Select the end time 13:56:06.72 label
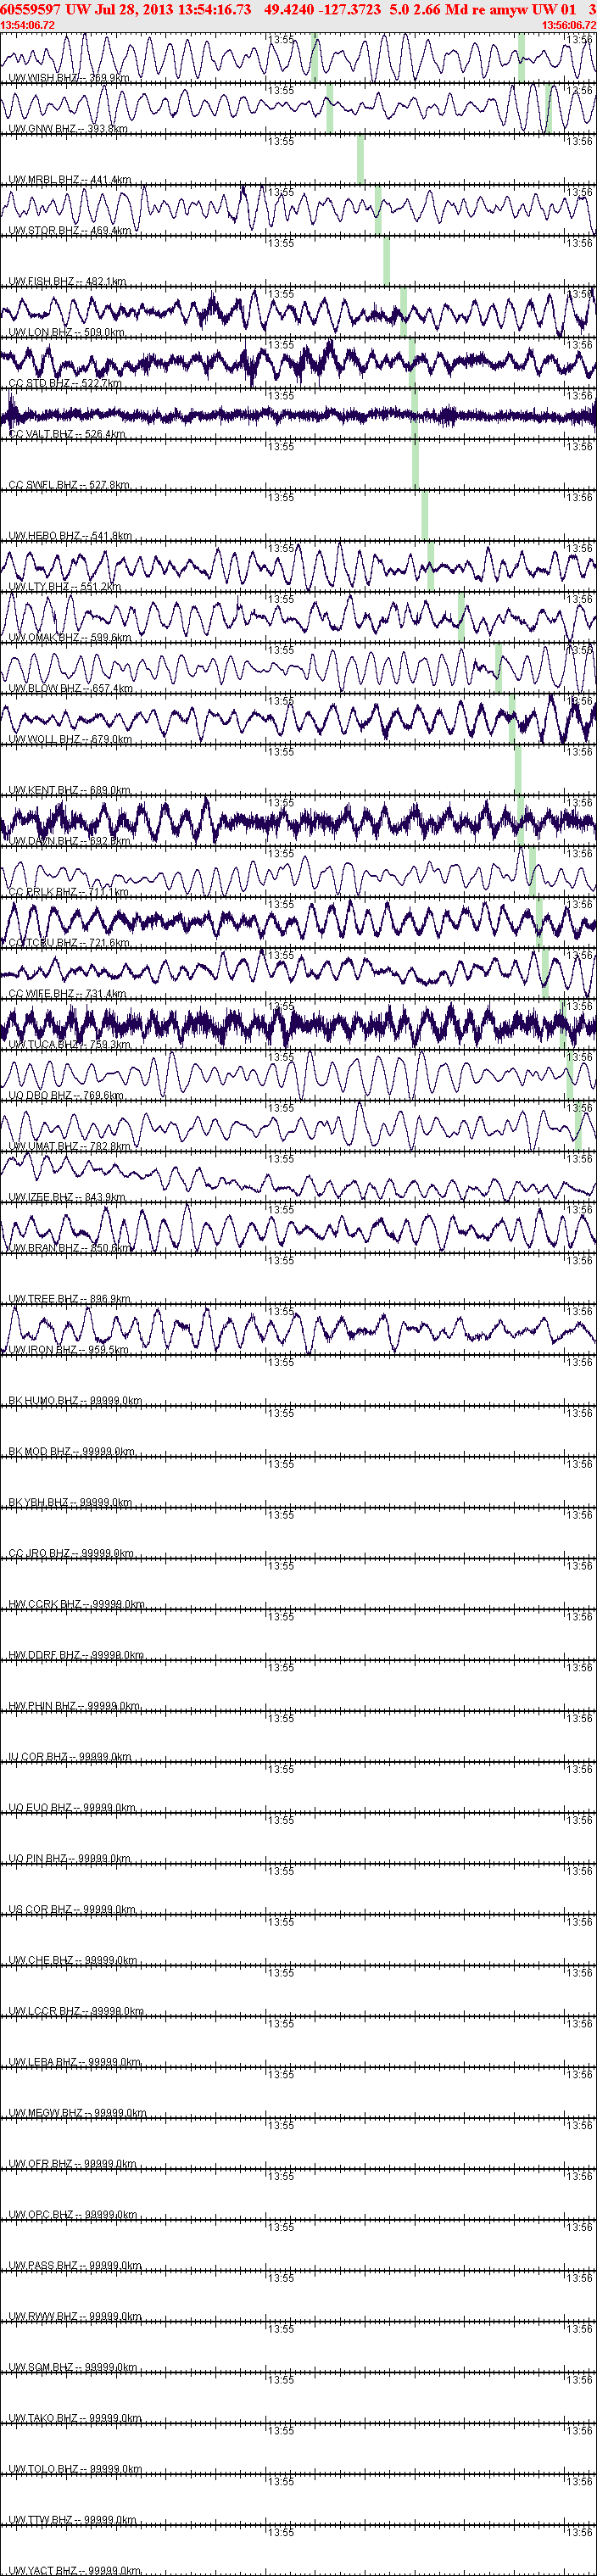The width and height of the screenshot is (597, 2576). pos(568,25)
